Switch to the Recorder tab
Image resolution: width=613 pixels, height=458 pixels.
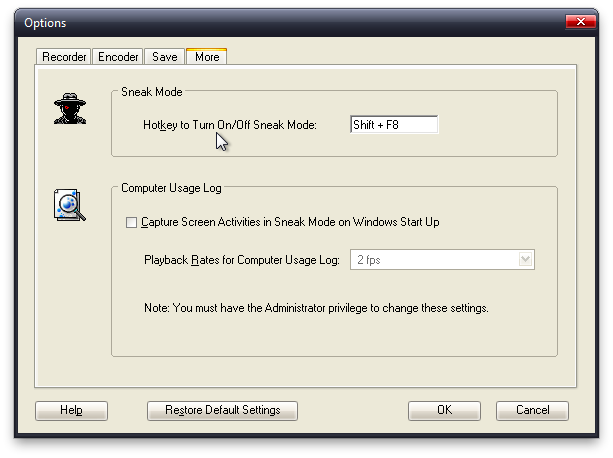(x=64, y=57)
